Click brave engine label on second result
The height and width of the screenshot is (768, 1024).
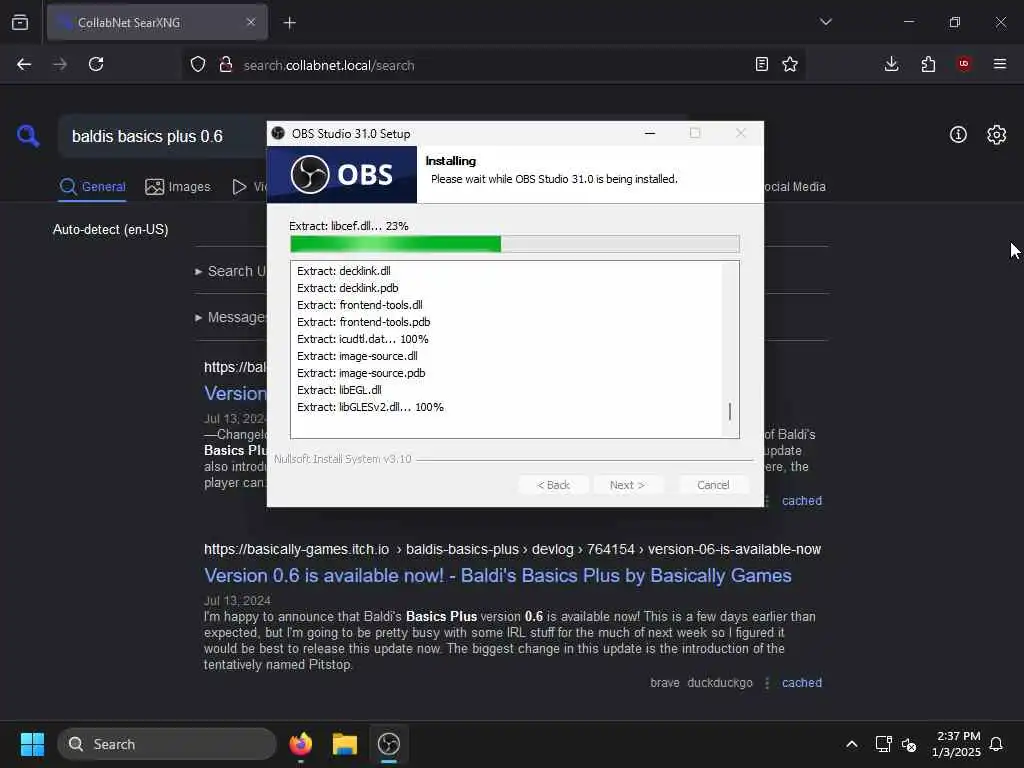click(x=665, y=682)
